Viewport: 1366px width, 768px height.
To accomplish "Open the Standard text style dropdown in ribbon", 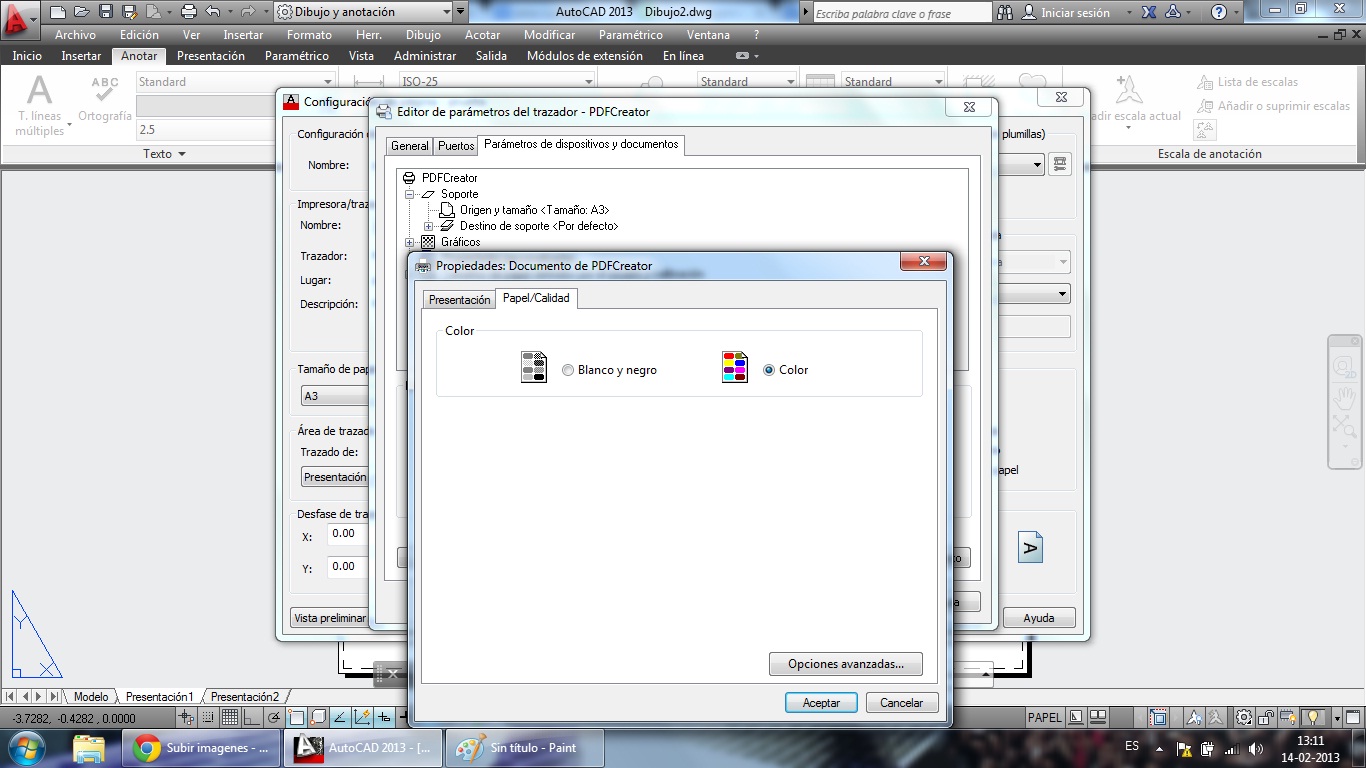I will [327, 82].
